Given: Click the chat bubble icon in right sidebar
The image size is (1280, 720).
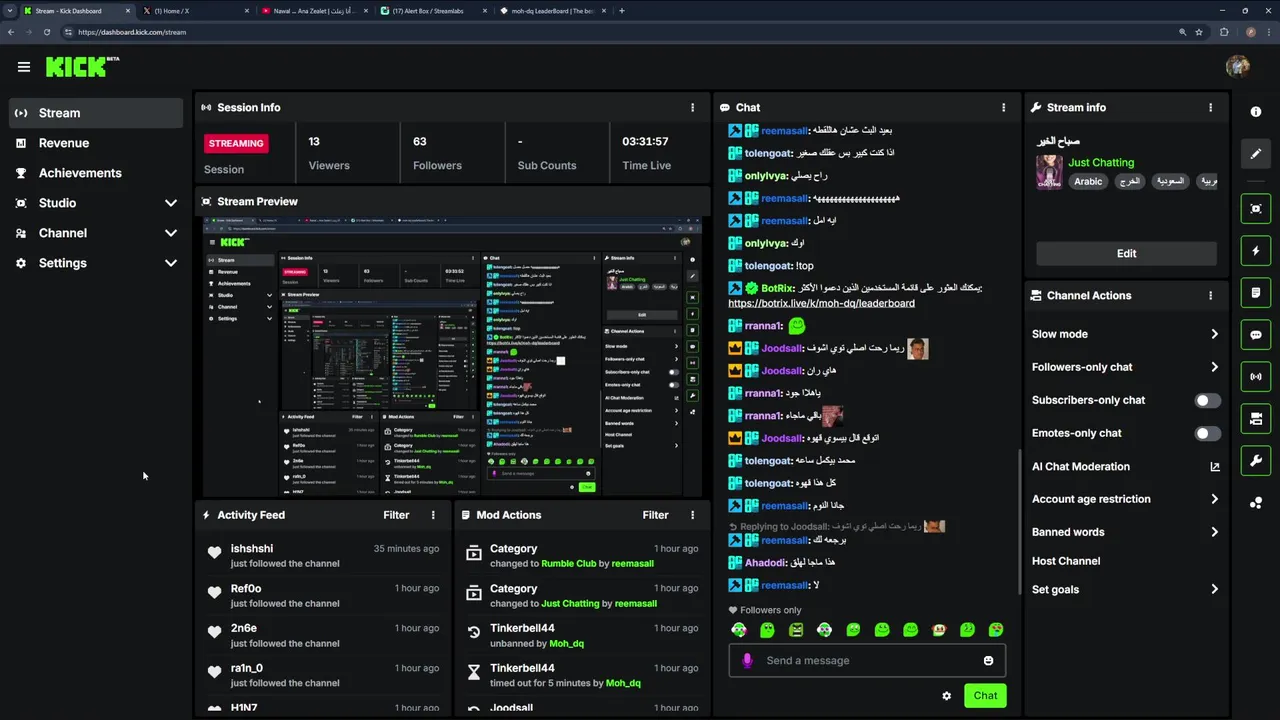Looking at the screenshot, I should pos(1256,335).
